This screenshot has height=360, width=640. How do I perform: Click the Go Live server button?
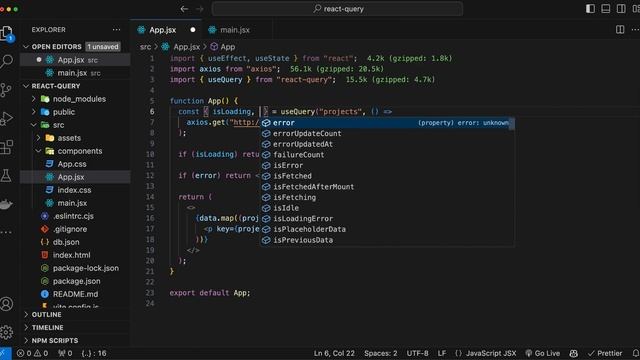coord(542,353)
